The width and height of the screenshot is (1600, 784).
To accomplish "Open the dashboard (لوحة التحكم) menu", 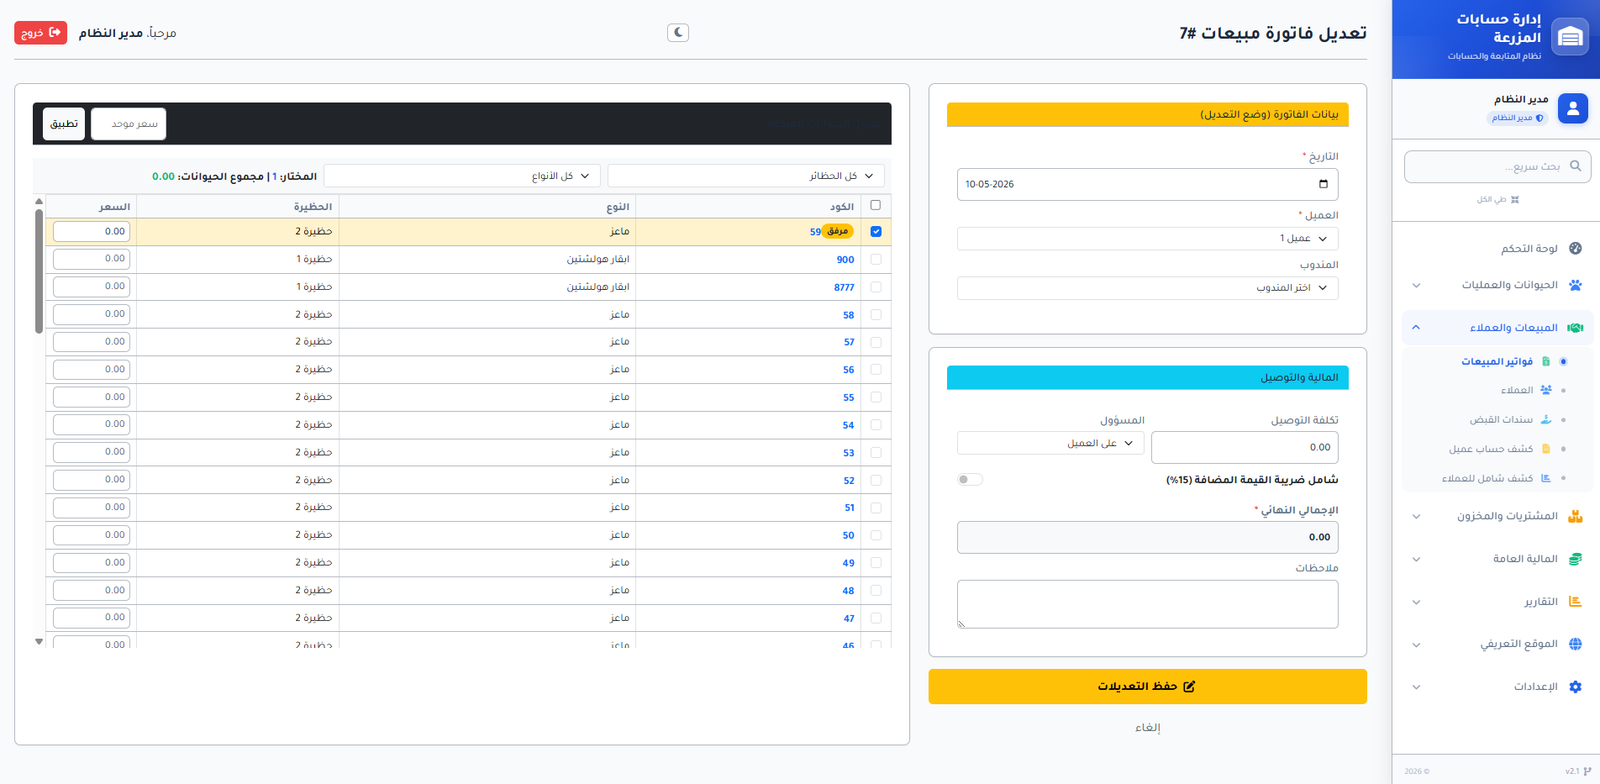I will coord(1529,248).
